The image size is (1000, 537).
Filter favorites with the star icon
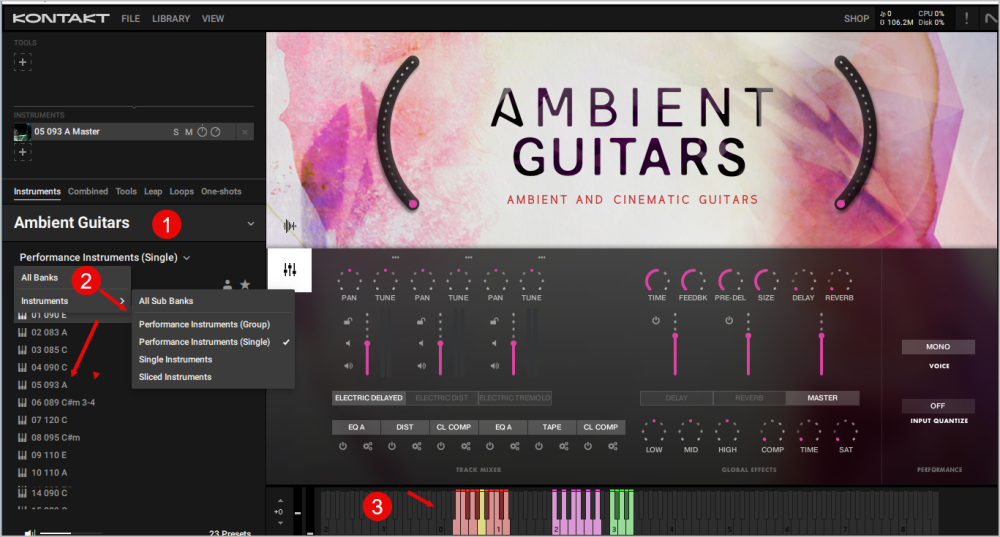(245, 284)
